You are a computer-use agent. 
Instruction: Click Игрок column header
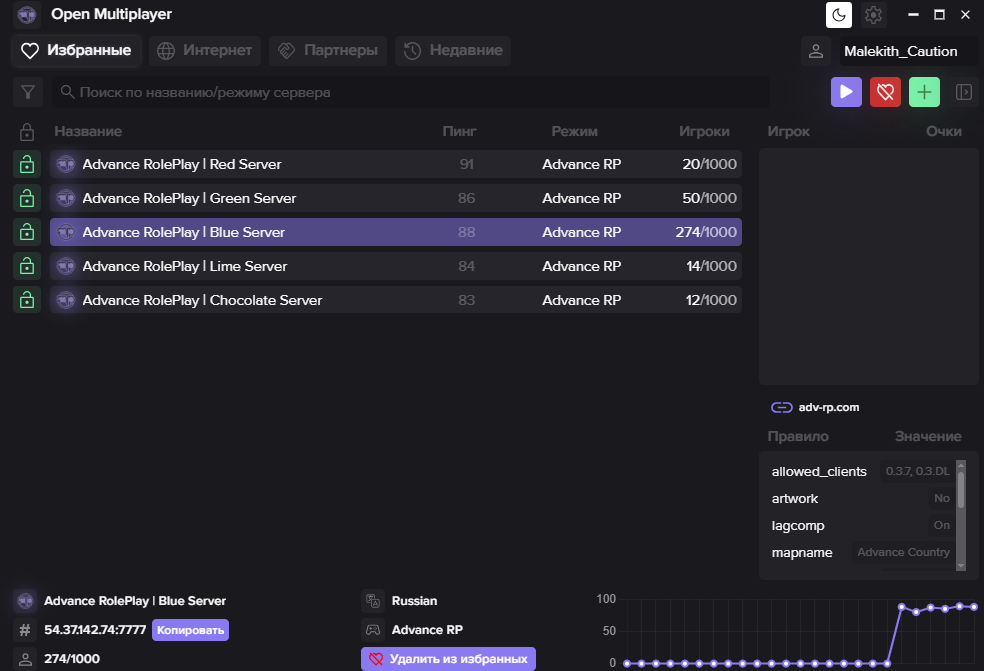(788, 131)
